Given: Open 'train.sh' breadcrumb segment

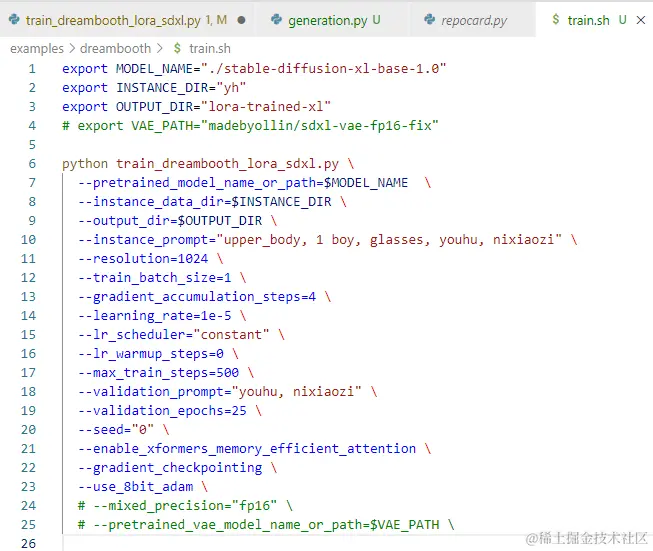Looking at the screenshot, I should pyautogui.click(x=209, y=48).
